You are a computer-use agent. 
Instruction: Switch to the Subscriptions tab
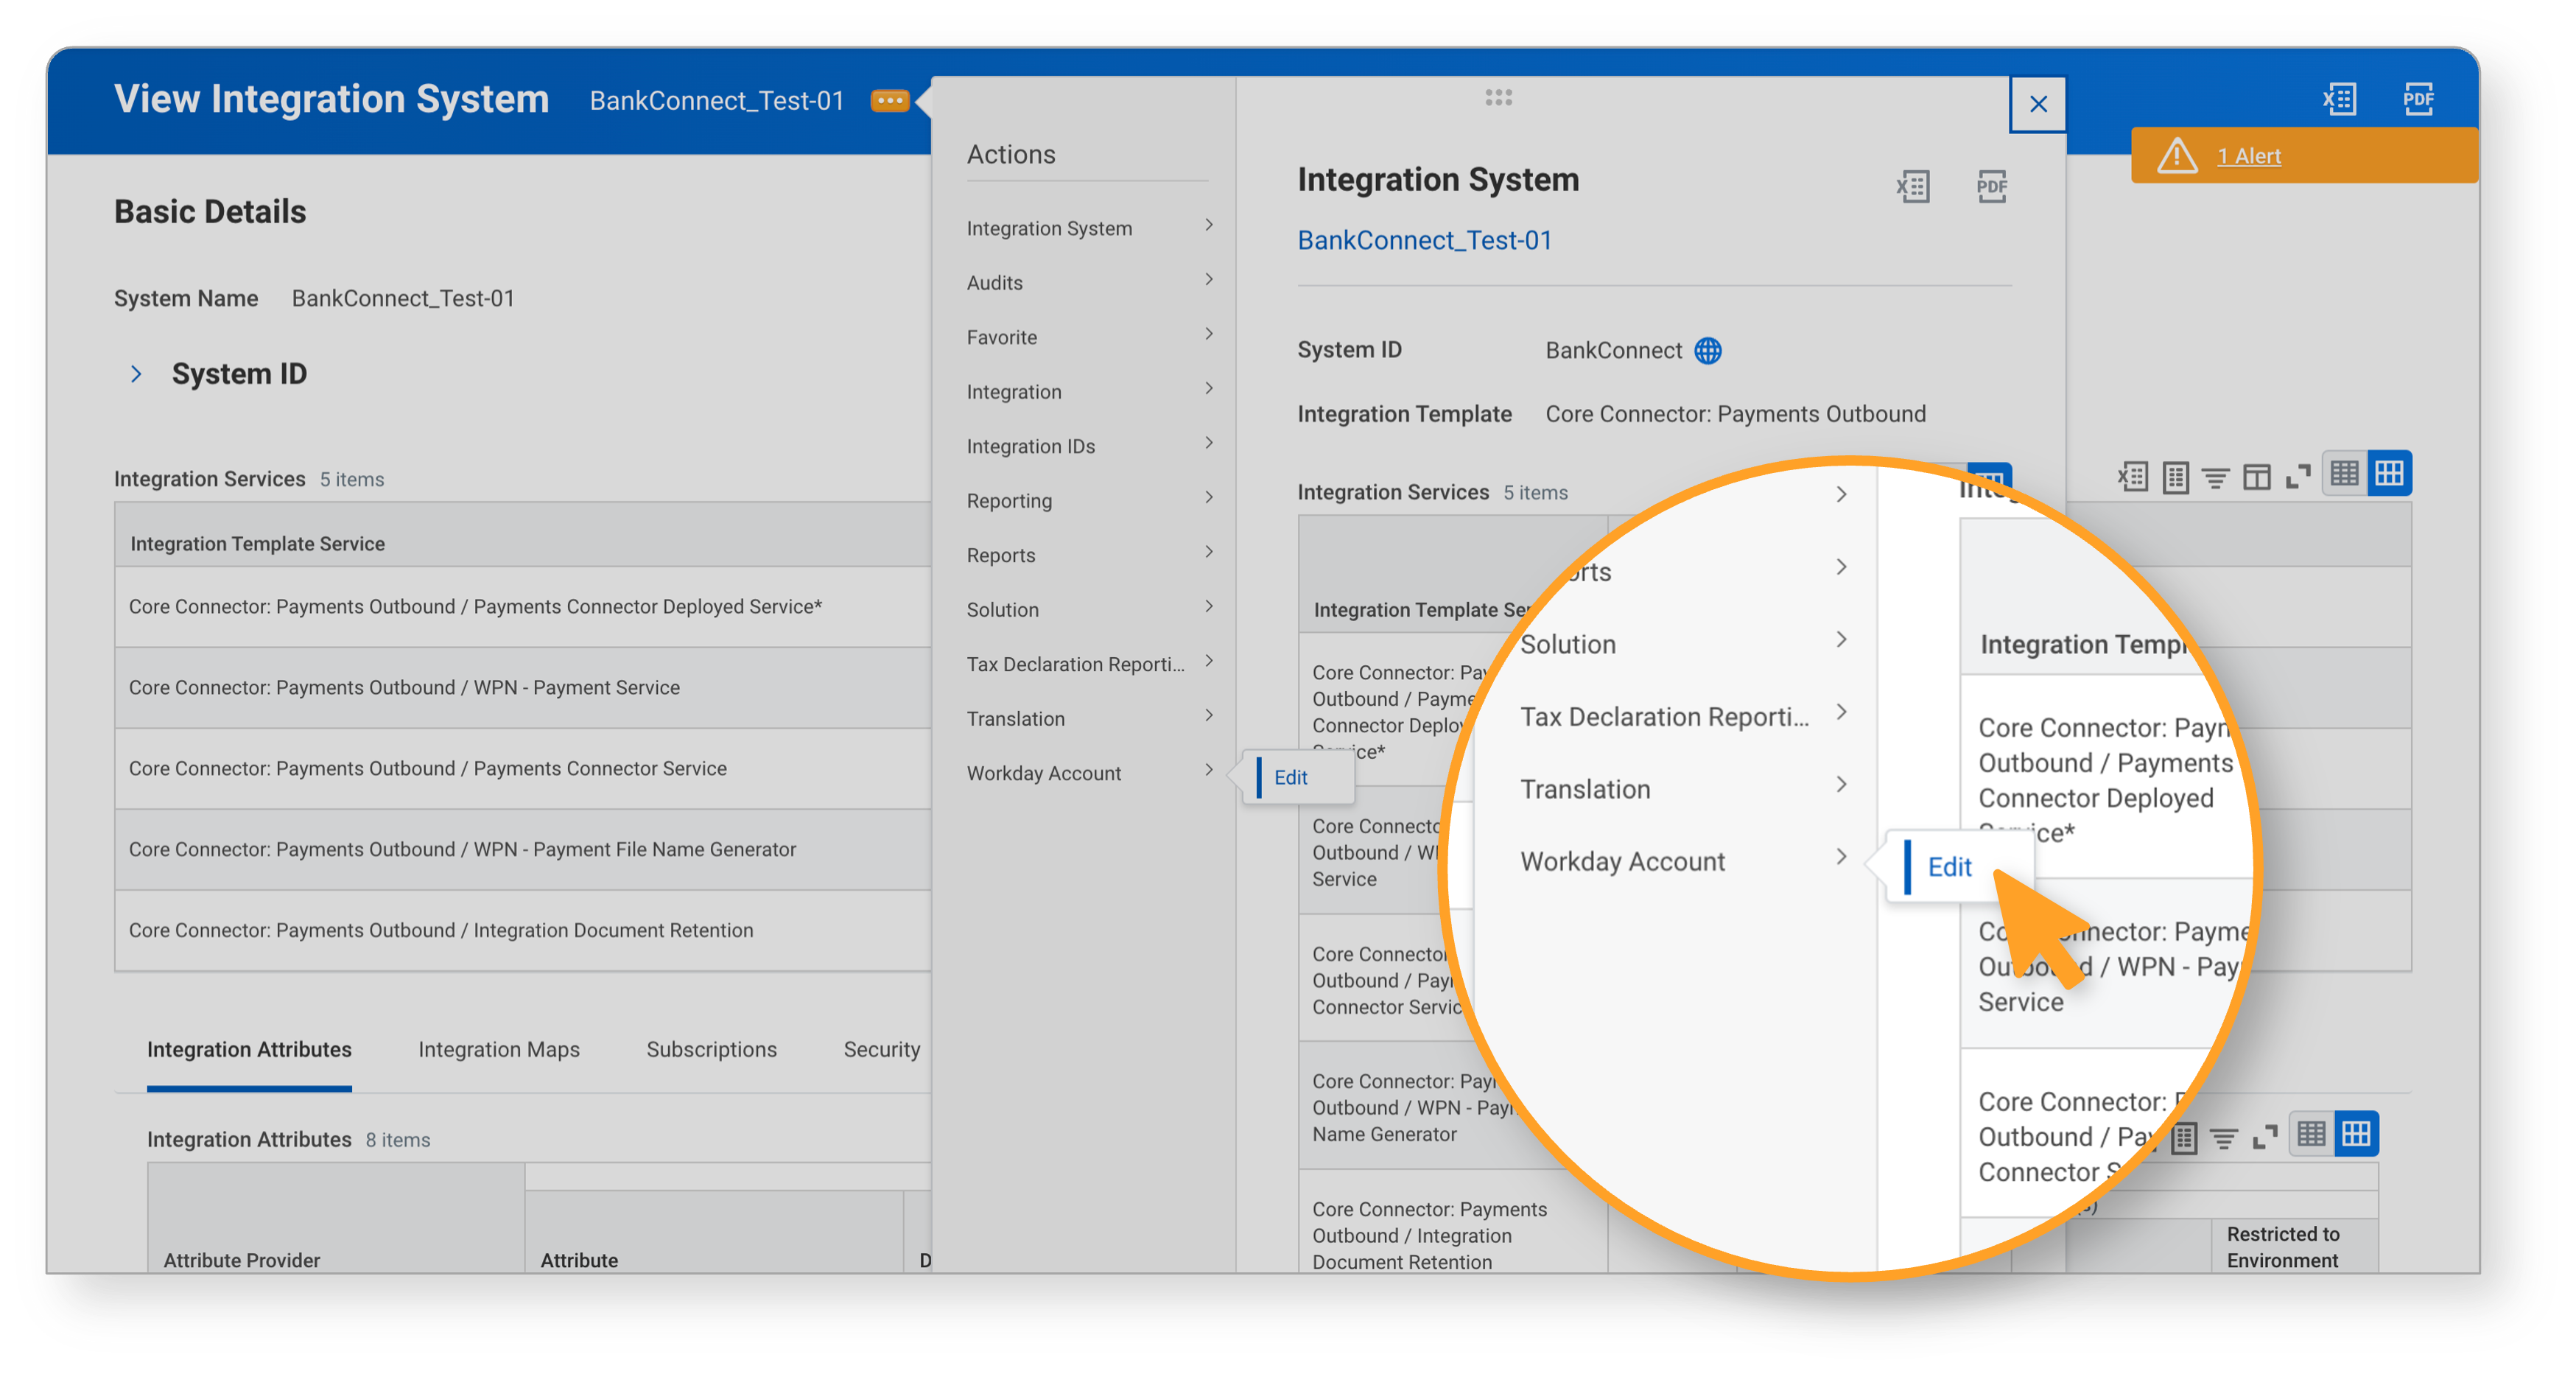pos(711,1049)
